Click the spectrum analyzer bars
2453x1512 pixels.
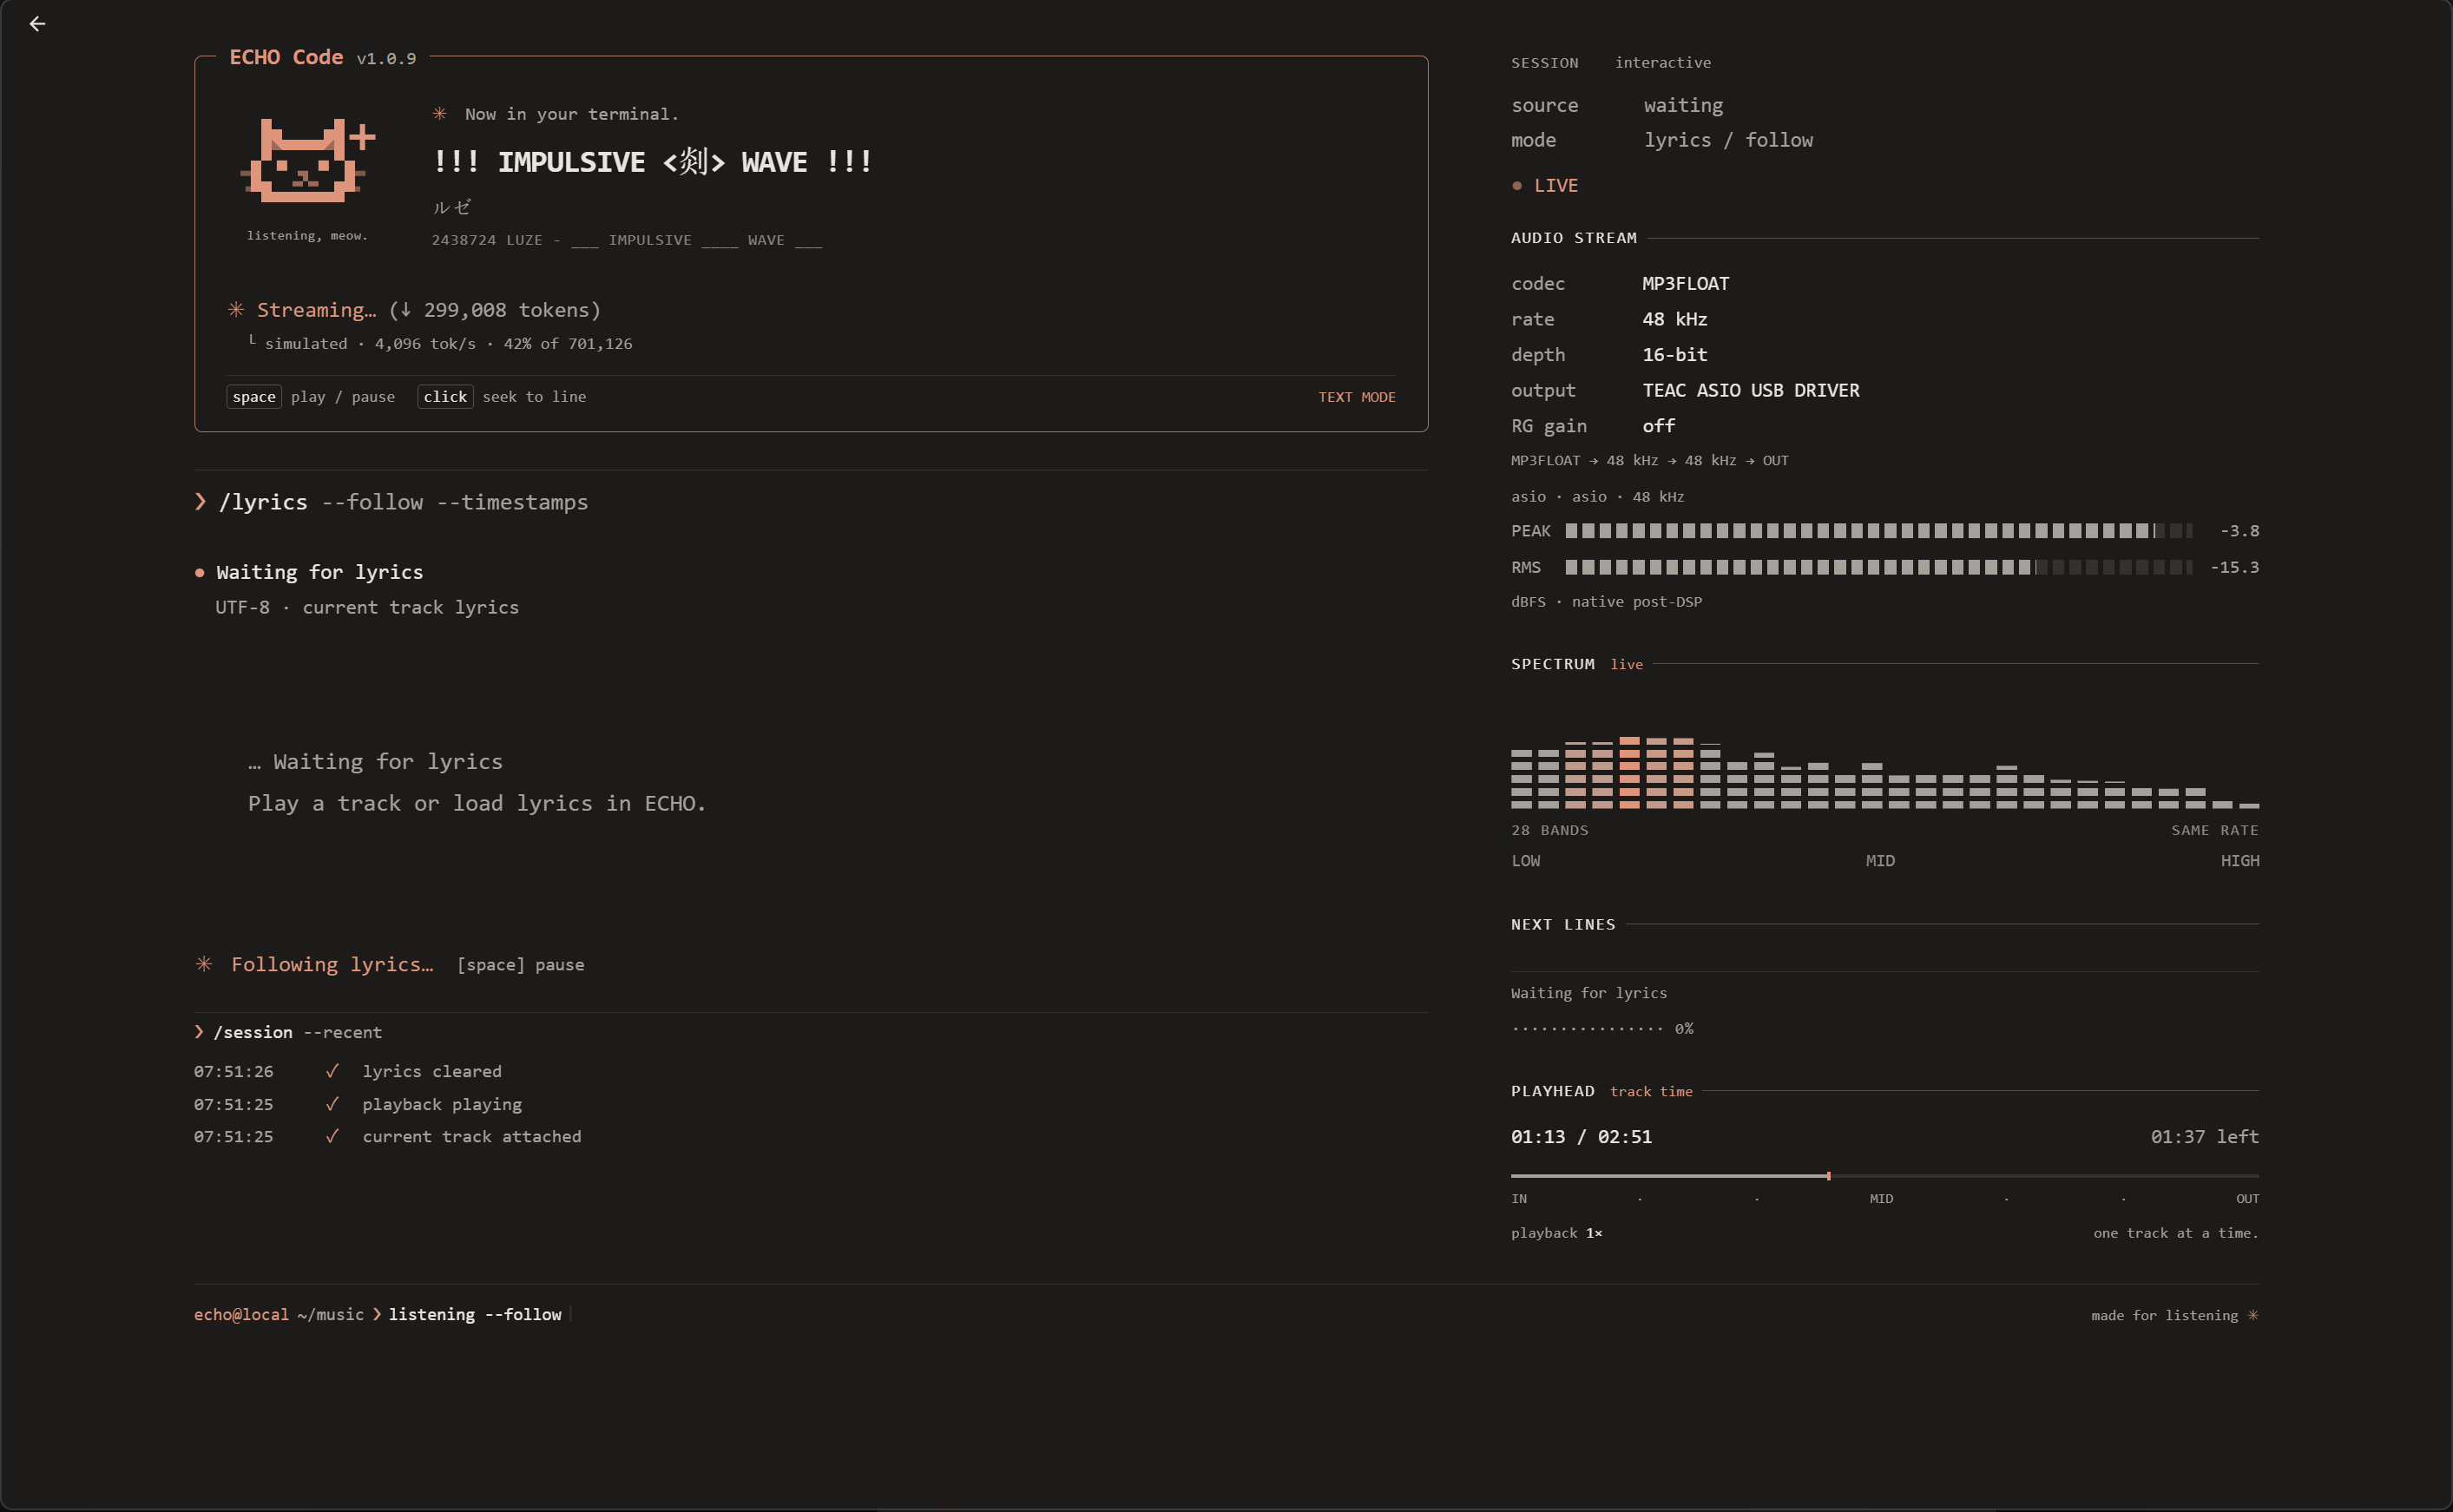1884,772
